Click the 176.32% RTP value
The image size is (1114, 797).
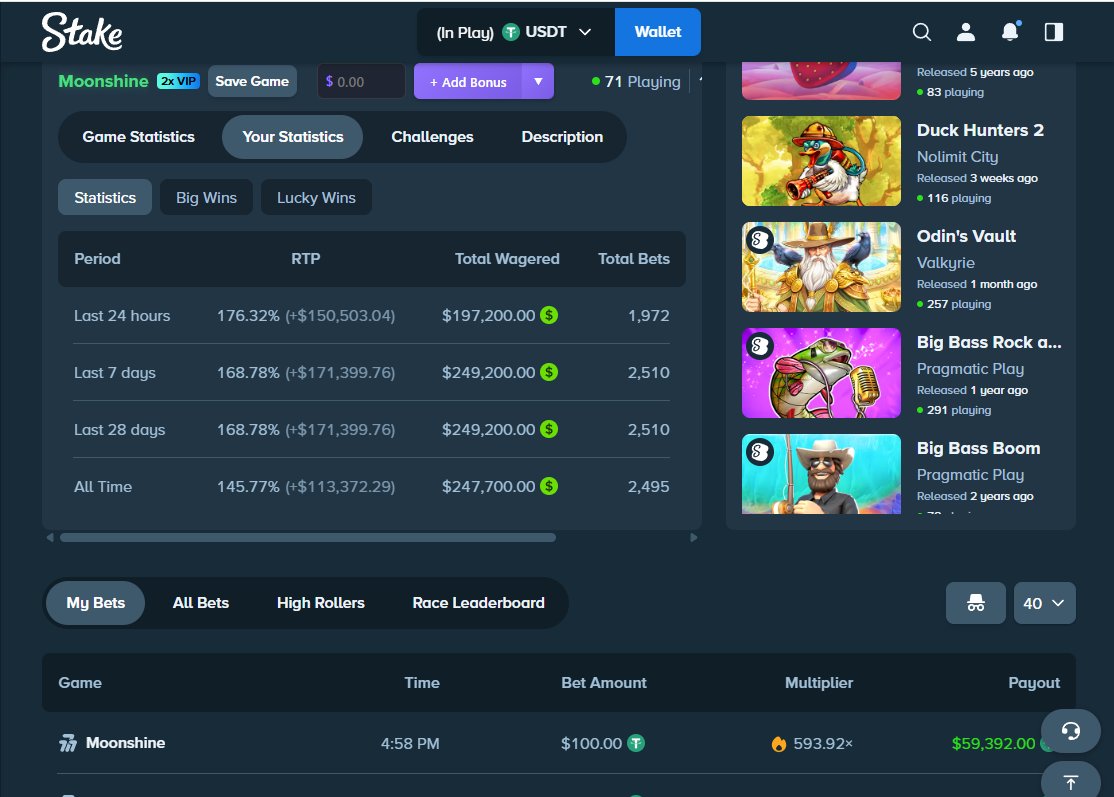click(x=248, y=315)
